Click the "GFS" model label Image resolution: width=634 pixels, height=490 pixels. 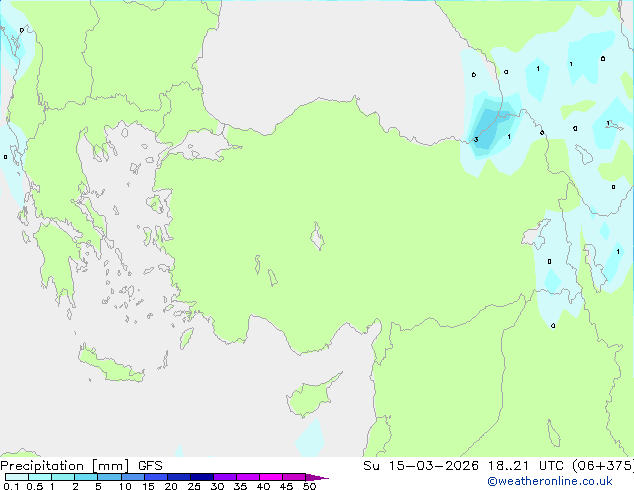click(150, 466)
